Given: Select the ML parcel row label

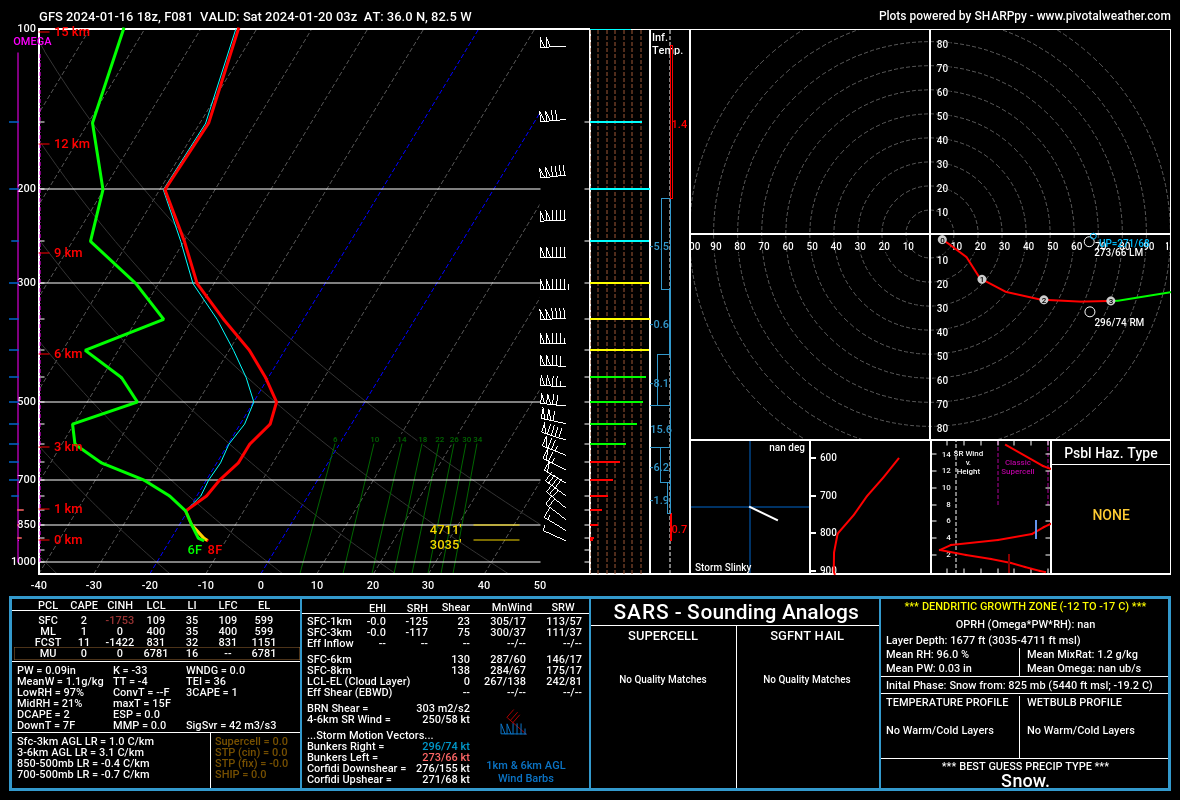Looking at the screenshot, I should (x=48, y=631).
